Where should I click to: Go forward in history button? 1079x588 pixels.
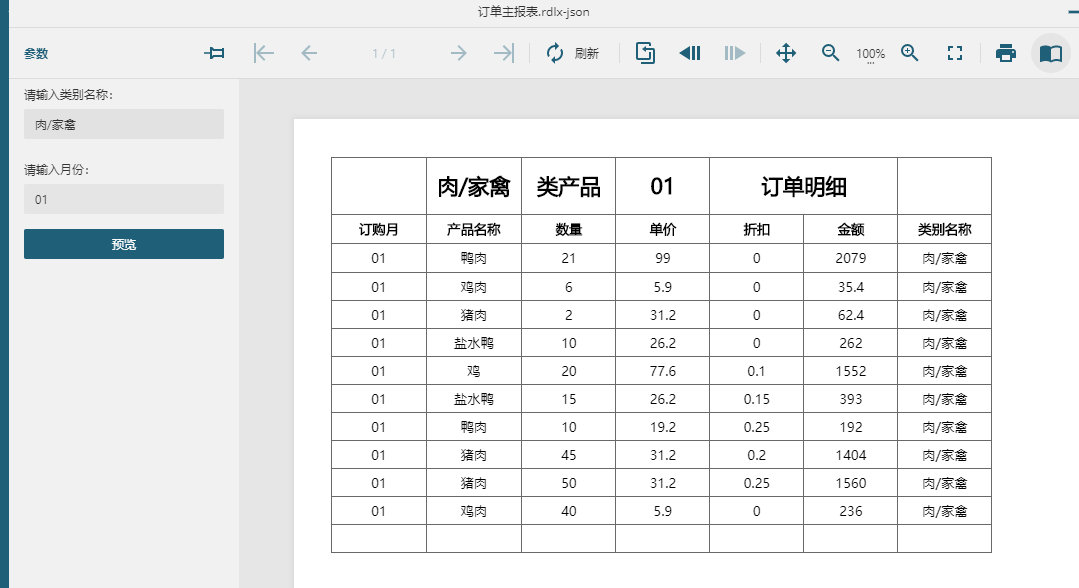734,53
